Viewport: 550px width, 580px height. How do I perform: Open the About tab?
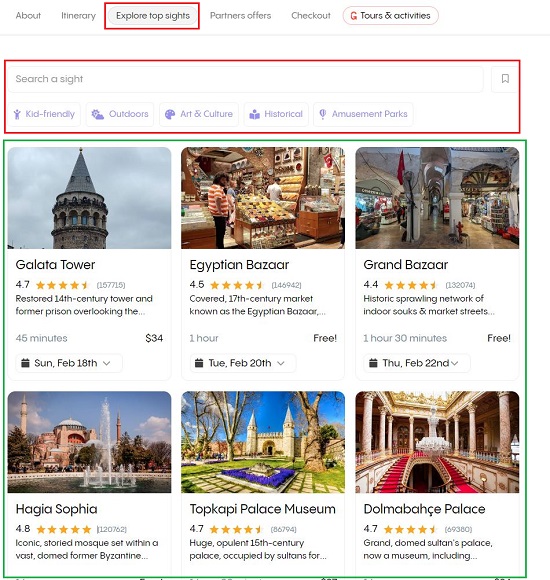[x=28, y=16]
